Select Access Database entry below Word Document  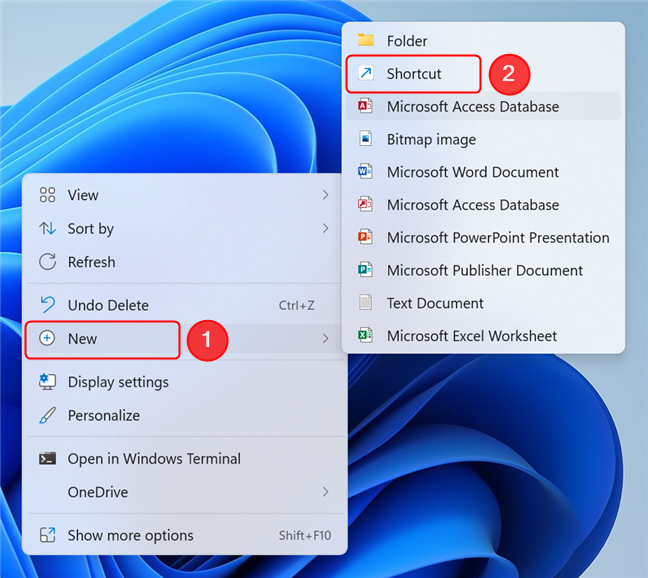click(472, 205)
